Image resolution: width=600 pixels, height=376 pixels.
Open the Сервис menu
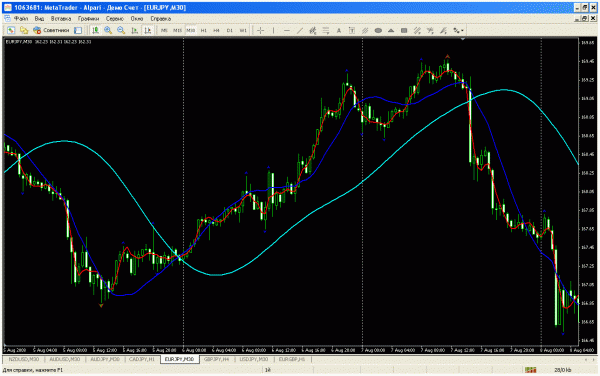tap(114, 18)
